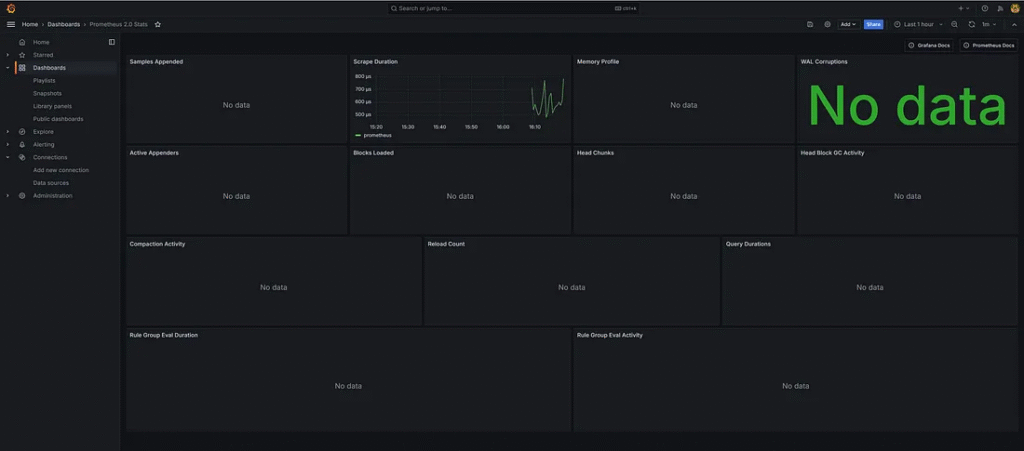The height and width of the screenshot is (451, 1024).
Task: Open the 1m refresh interval dropdown
Action: [x=988, y=24]
